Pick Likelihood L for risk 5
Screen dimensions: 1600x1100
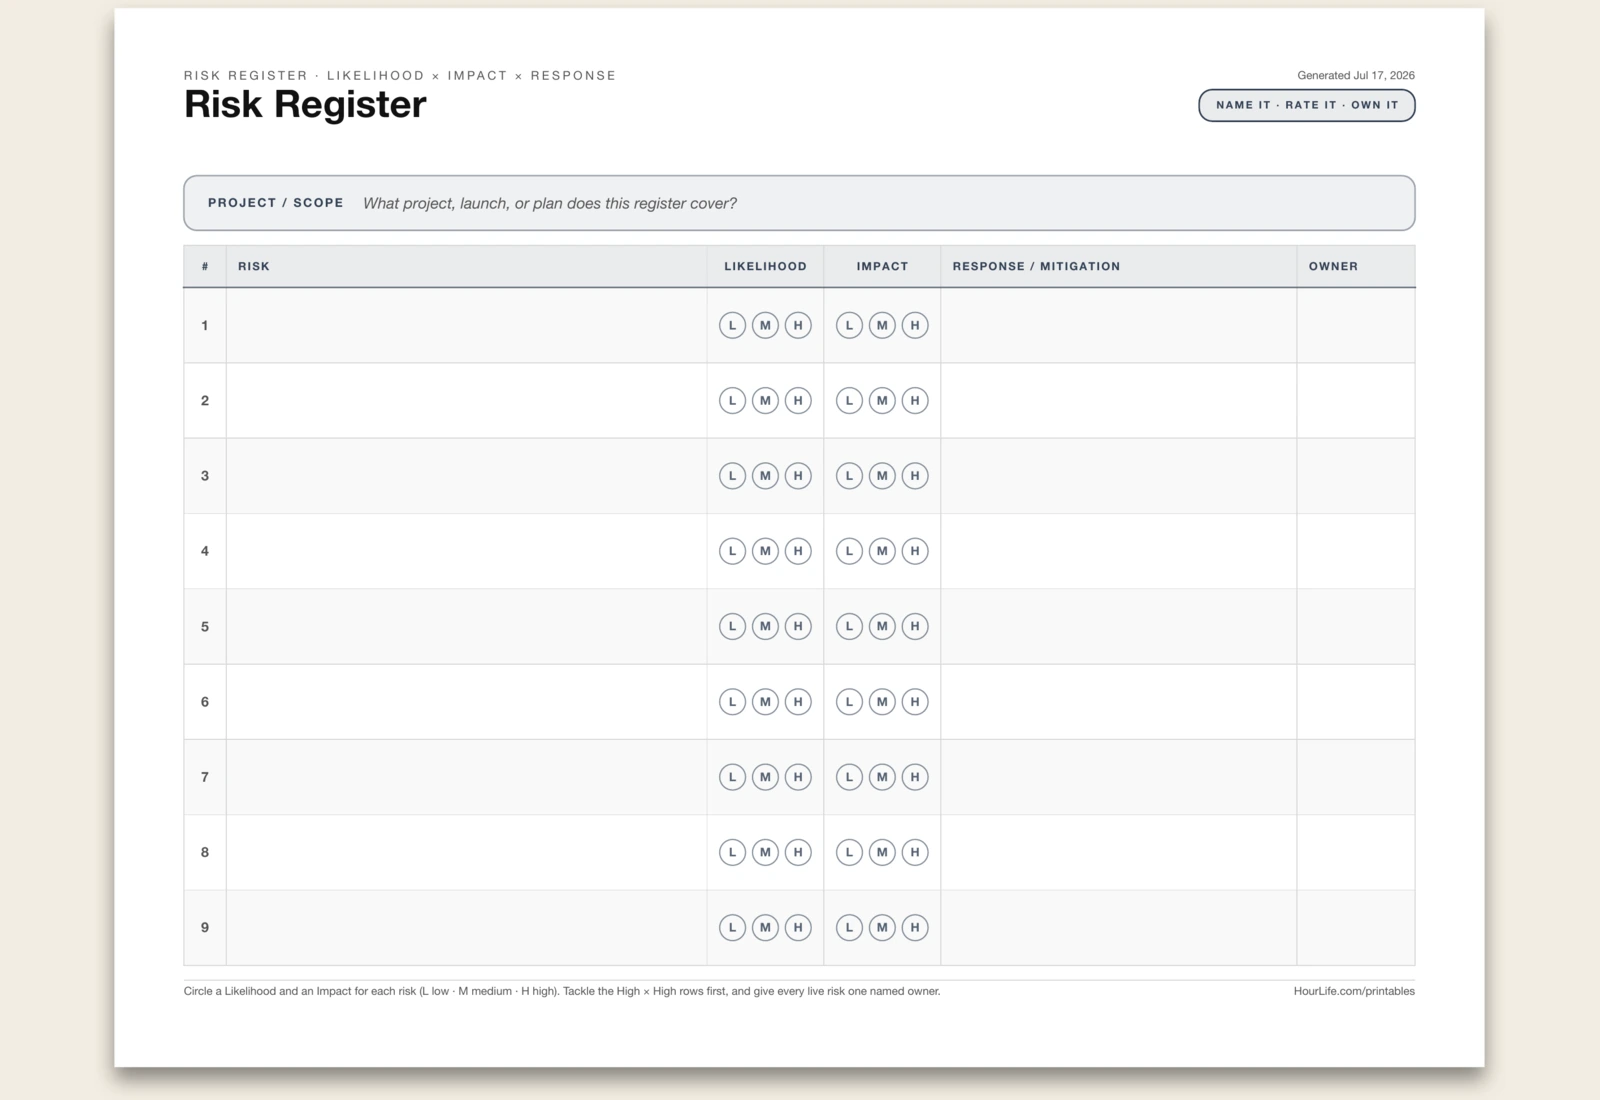pyautogui.click(x=732, y=627)
